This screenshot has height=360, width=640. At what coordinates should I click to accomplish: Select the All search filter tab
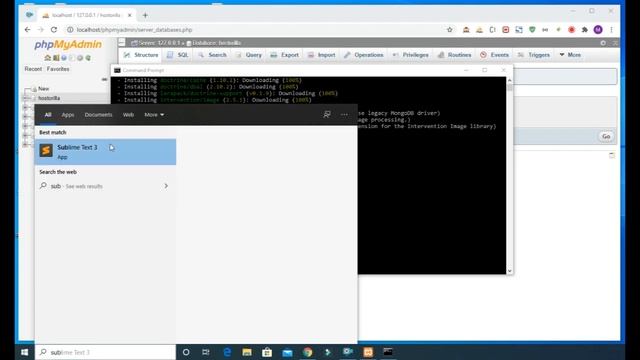pyautogui.click(x=48, y=115)
